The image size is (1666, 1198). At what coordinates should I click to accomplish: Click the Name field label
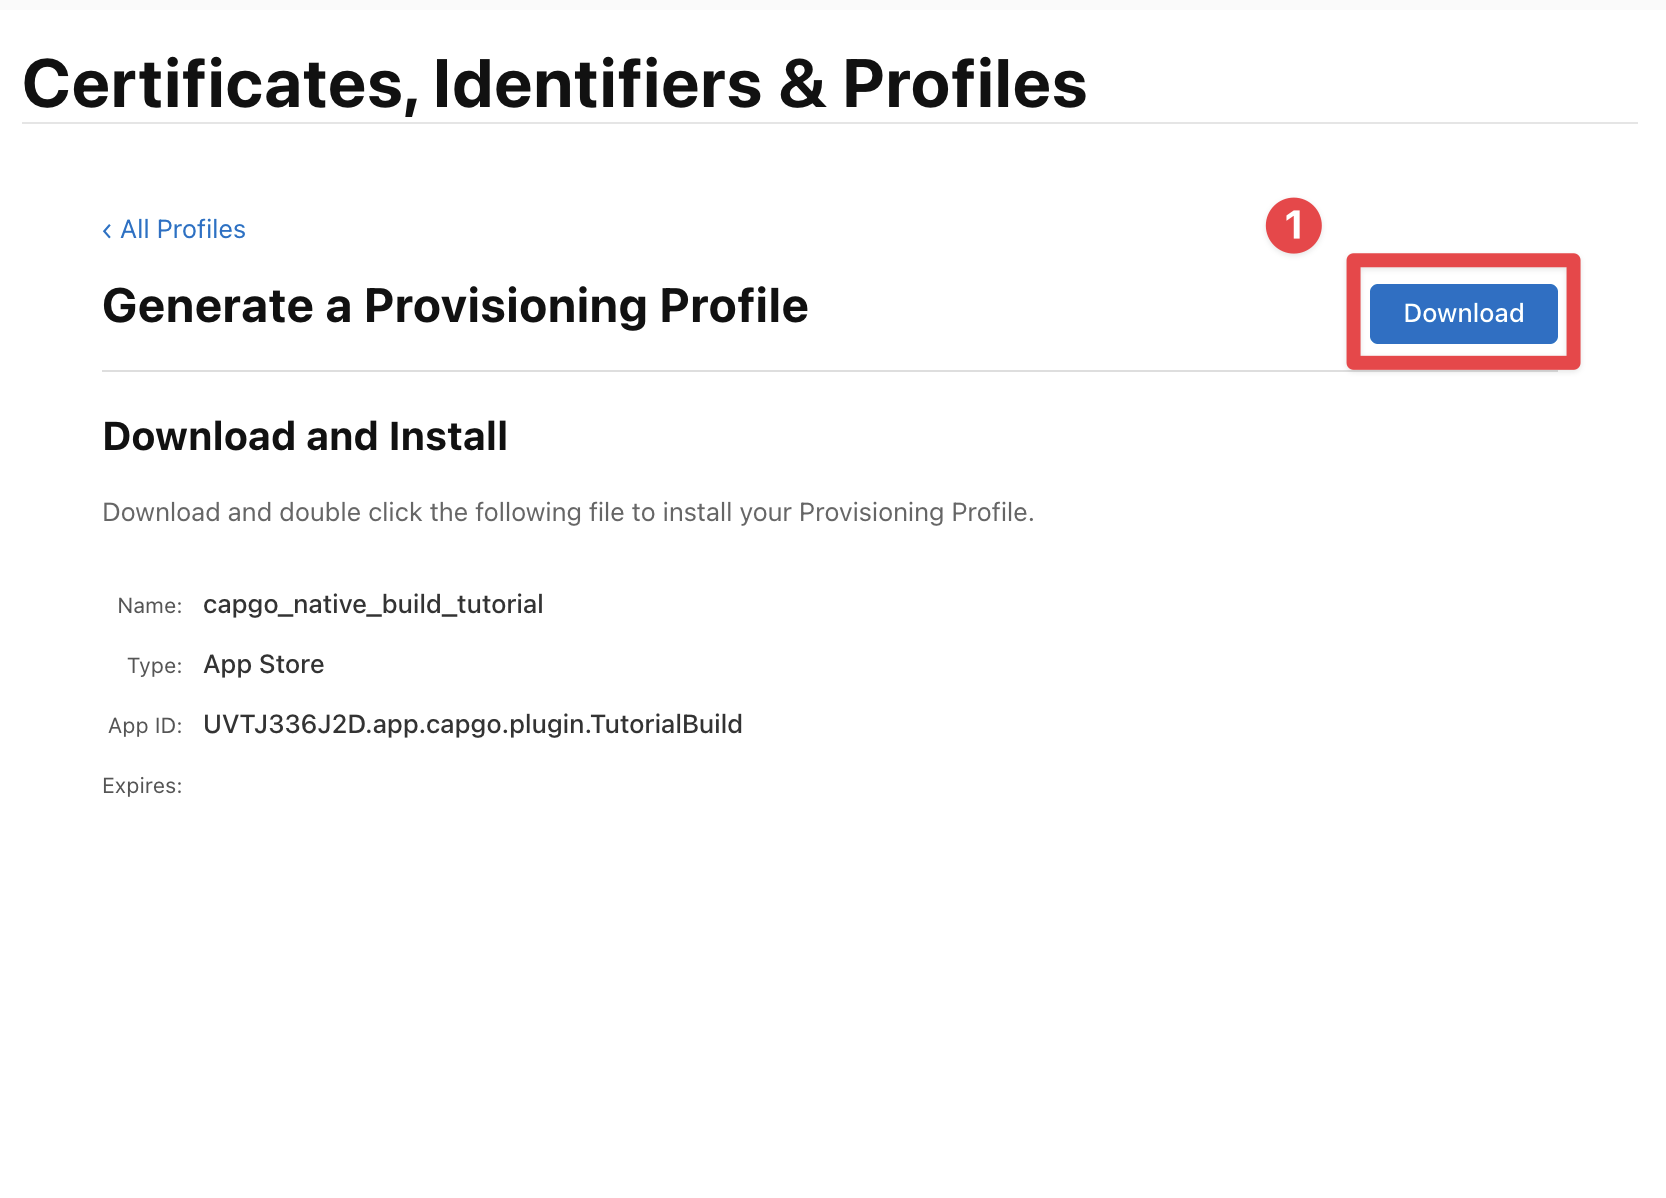click(148, 605)
